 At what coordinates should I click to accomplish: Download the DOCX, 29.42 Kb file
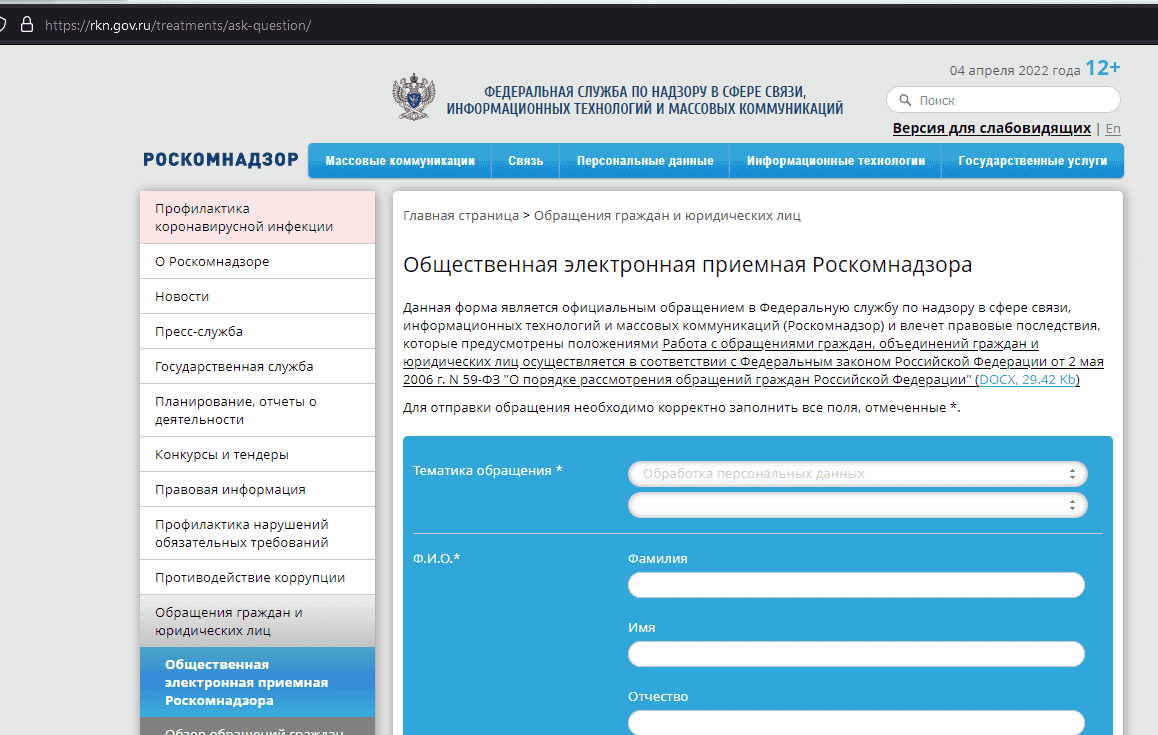[1027, 380]
